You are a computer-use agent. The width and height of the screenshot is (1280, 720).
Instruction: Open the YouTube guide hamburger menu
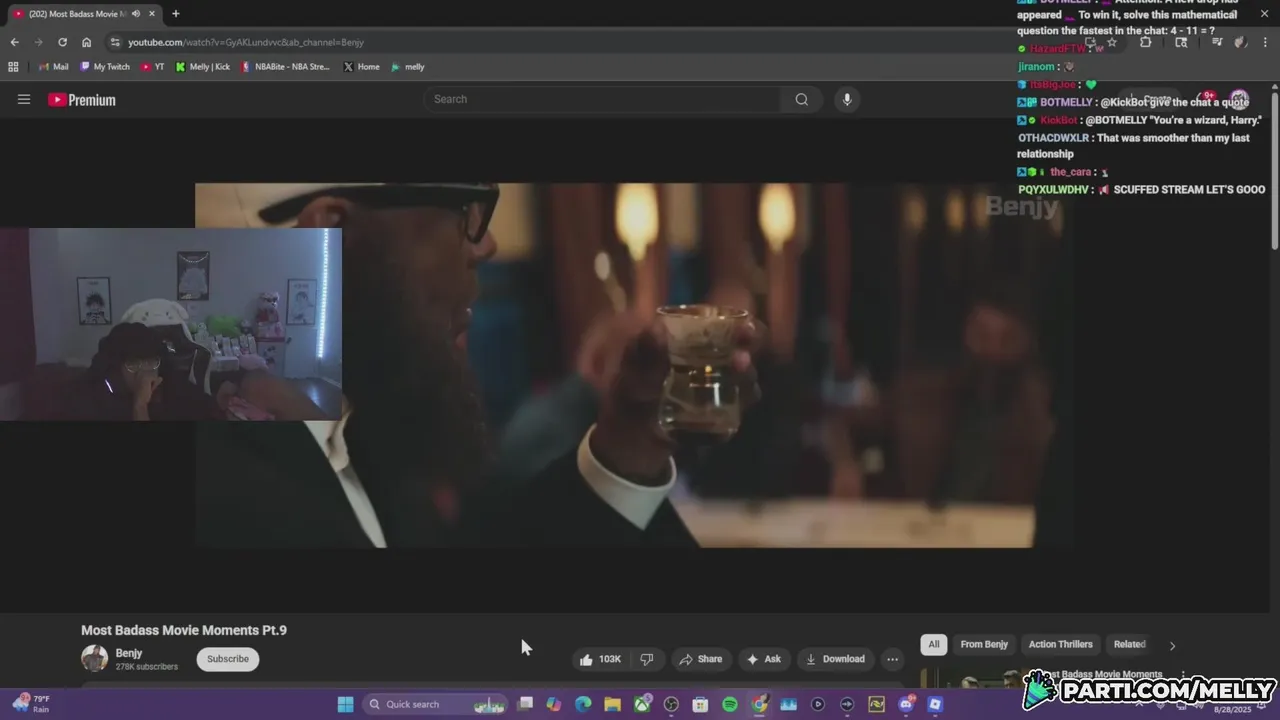(x=24, y=99)
